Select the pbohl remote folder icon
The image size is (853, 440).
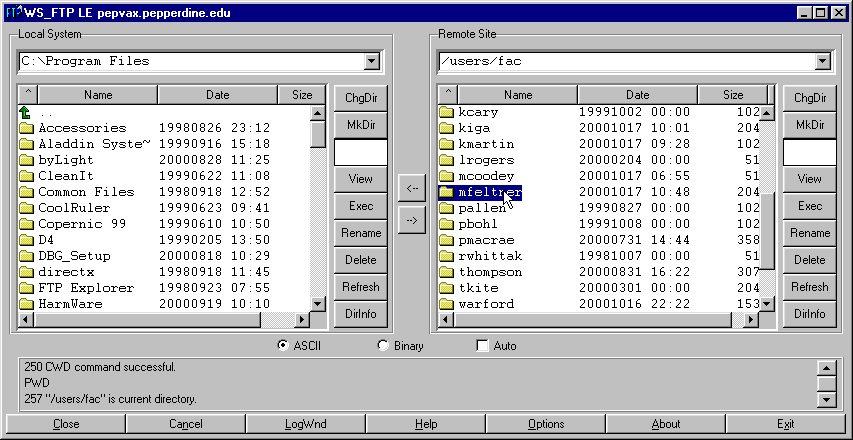tap(447, 224)
